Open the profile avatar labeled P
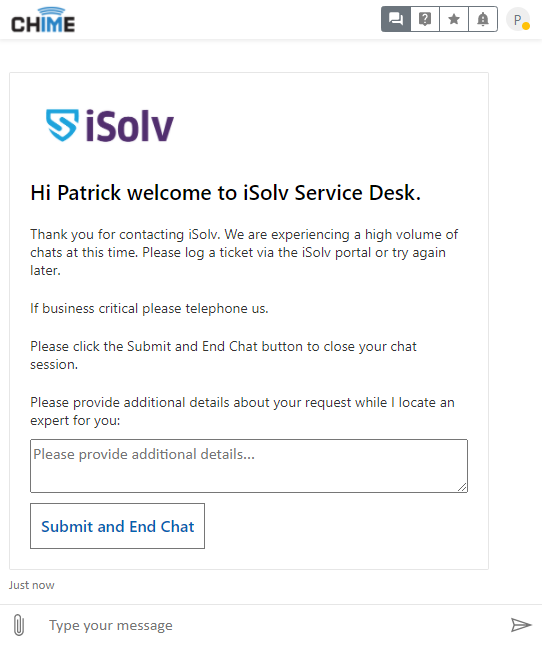542x645 pixels. point(518,19)
